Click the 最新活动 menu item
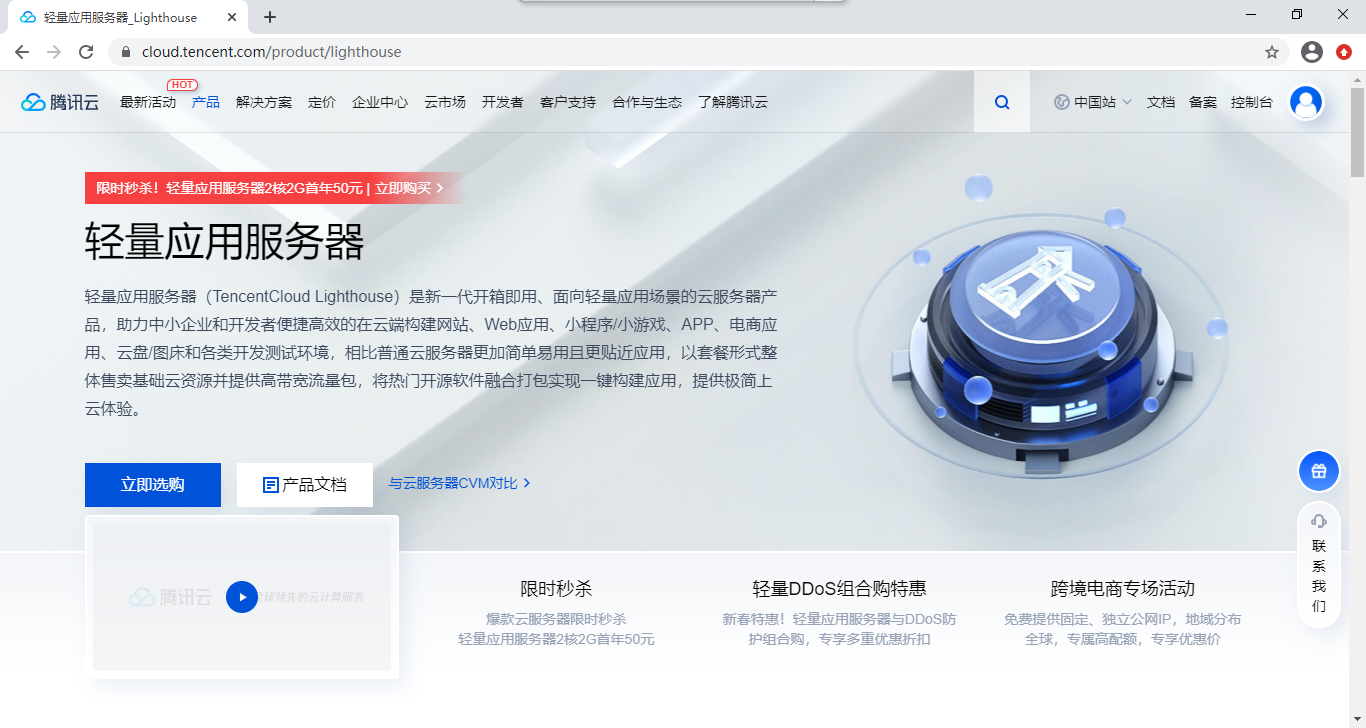The image size is (1366, 728). 147,101
